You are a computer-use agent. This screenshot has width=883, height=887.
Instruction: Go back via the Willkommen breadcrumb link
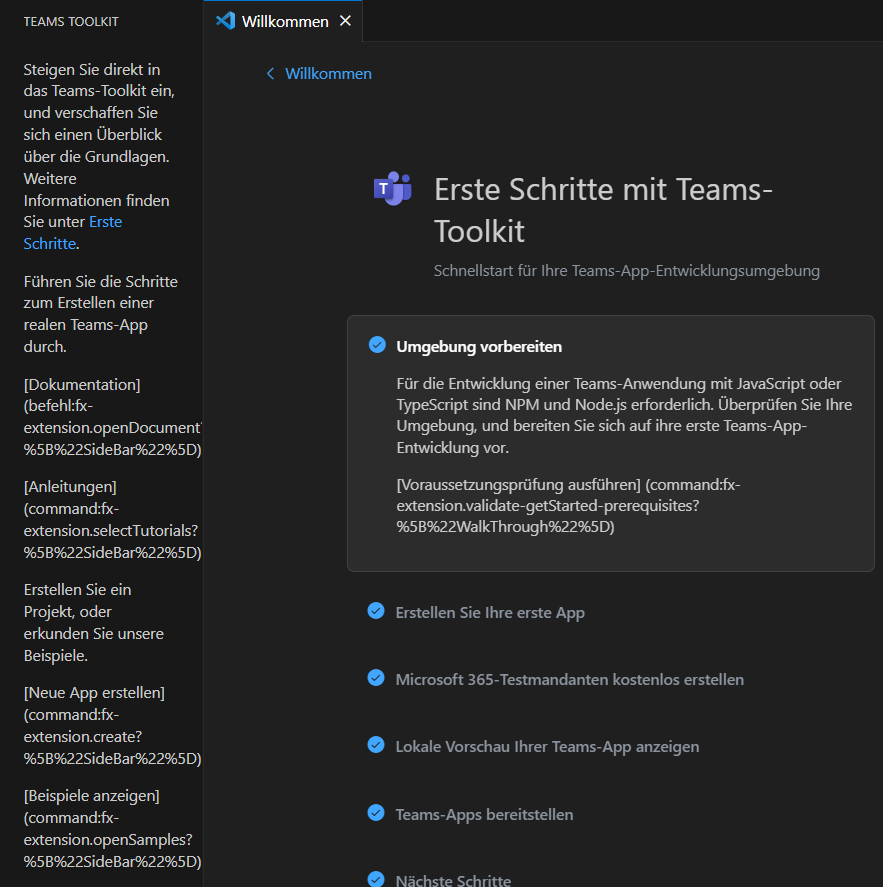click(328, 74)
